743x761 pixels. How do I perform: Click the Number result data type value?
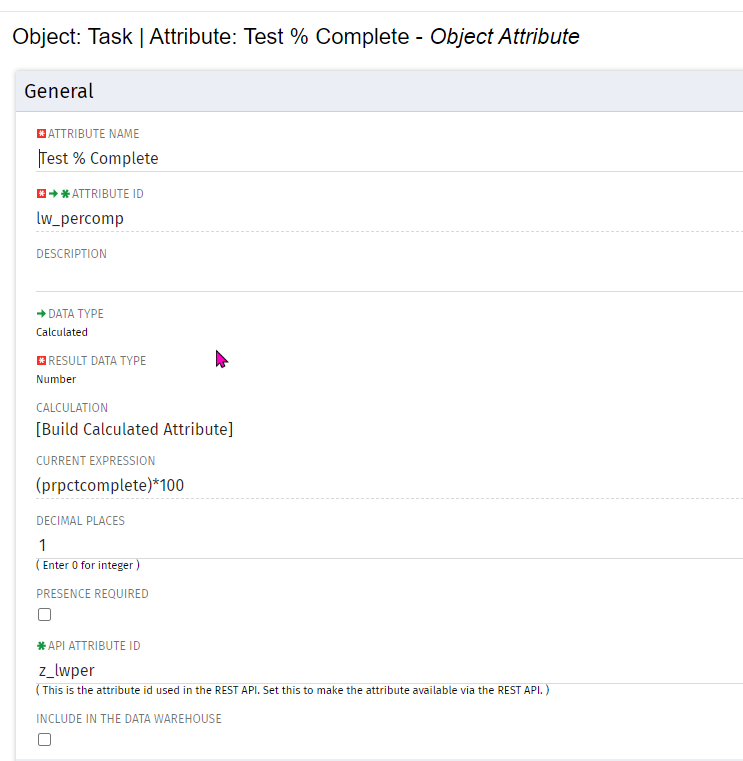[56, 379]
